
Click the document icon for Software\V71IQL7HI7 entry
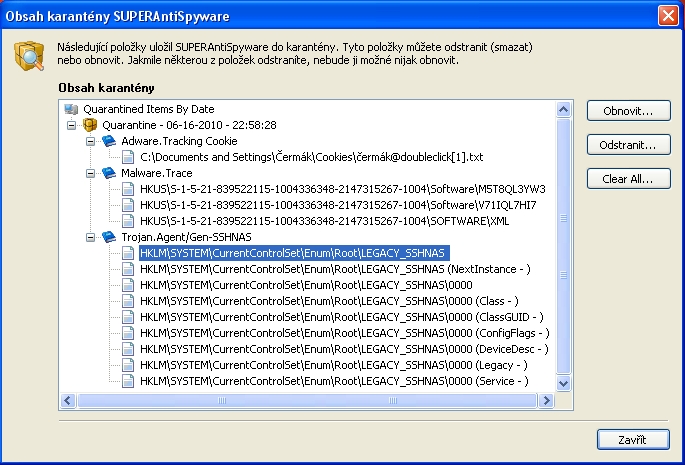(128, 205)
